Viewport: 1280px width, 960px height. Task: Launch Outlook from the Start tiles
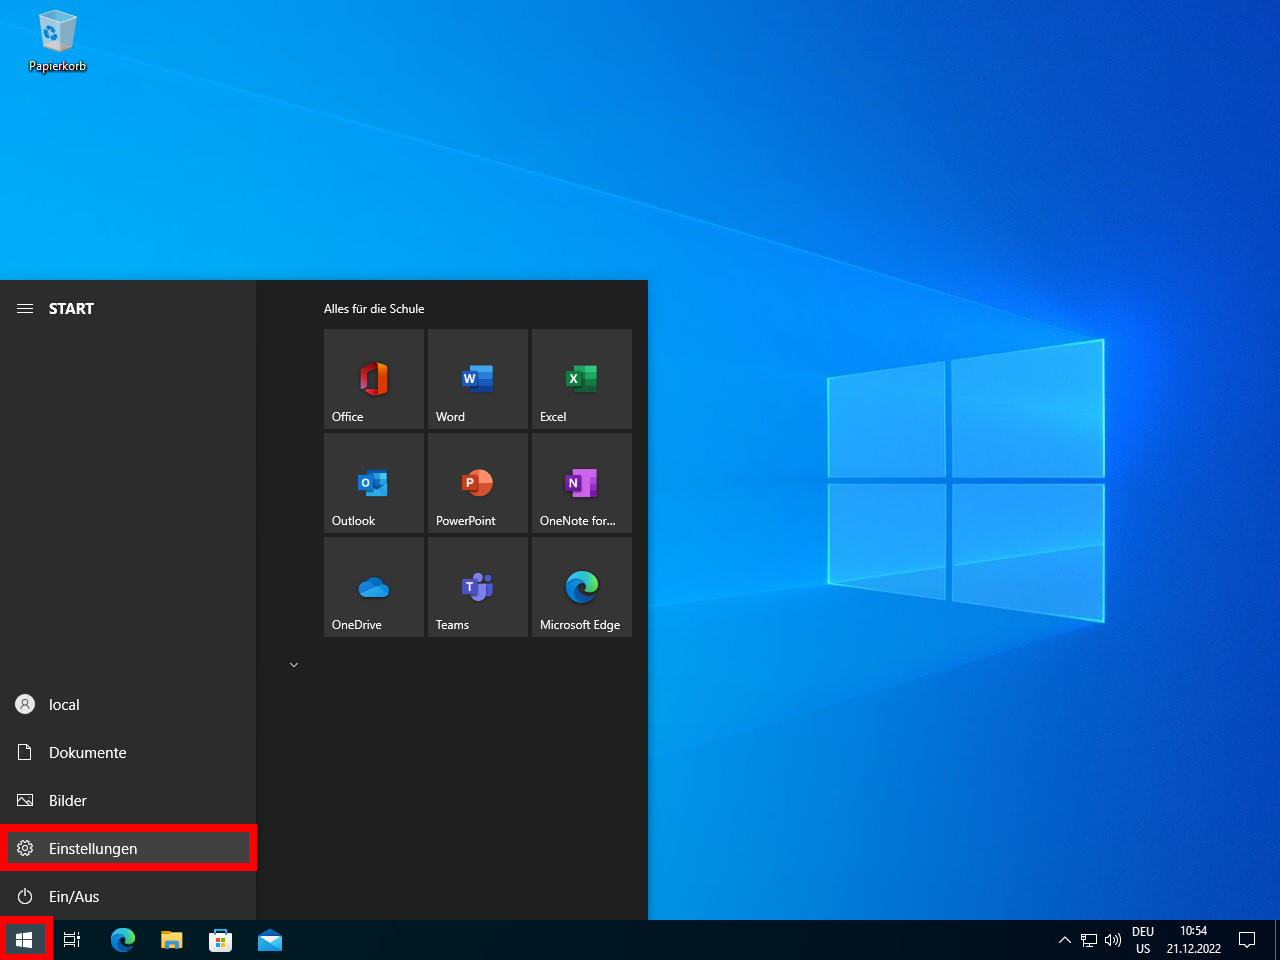[374, 483]
